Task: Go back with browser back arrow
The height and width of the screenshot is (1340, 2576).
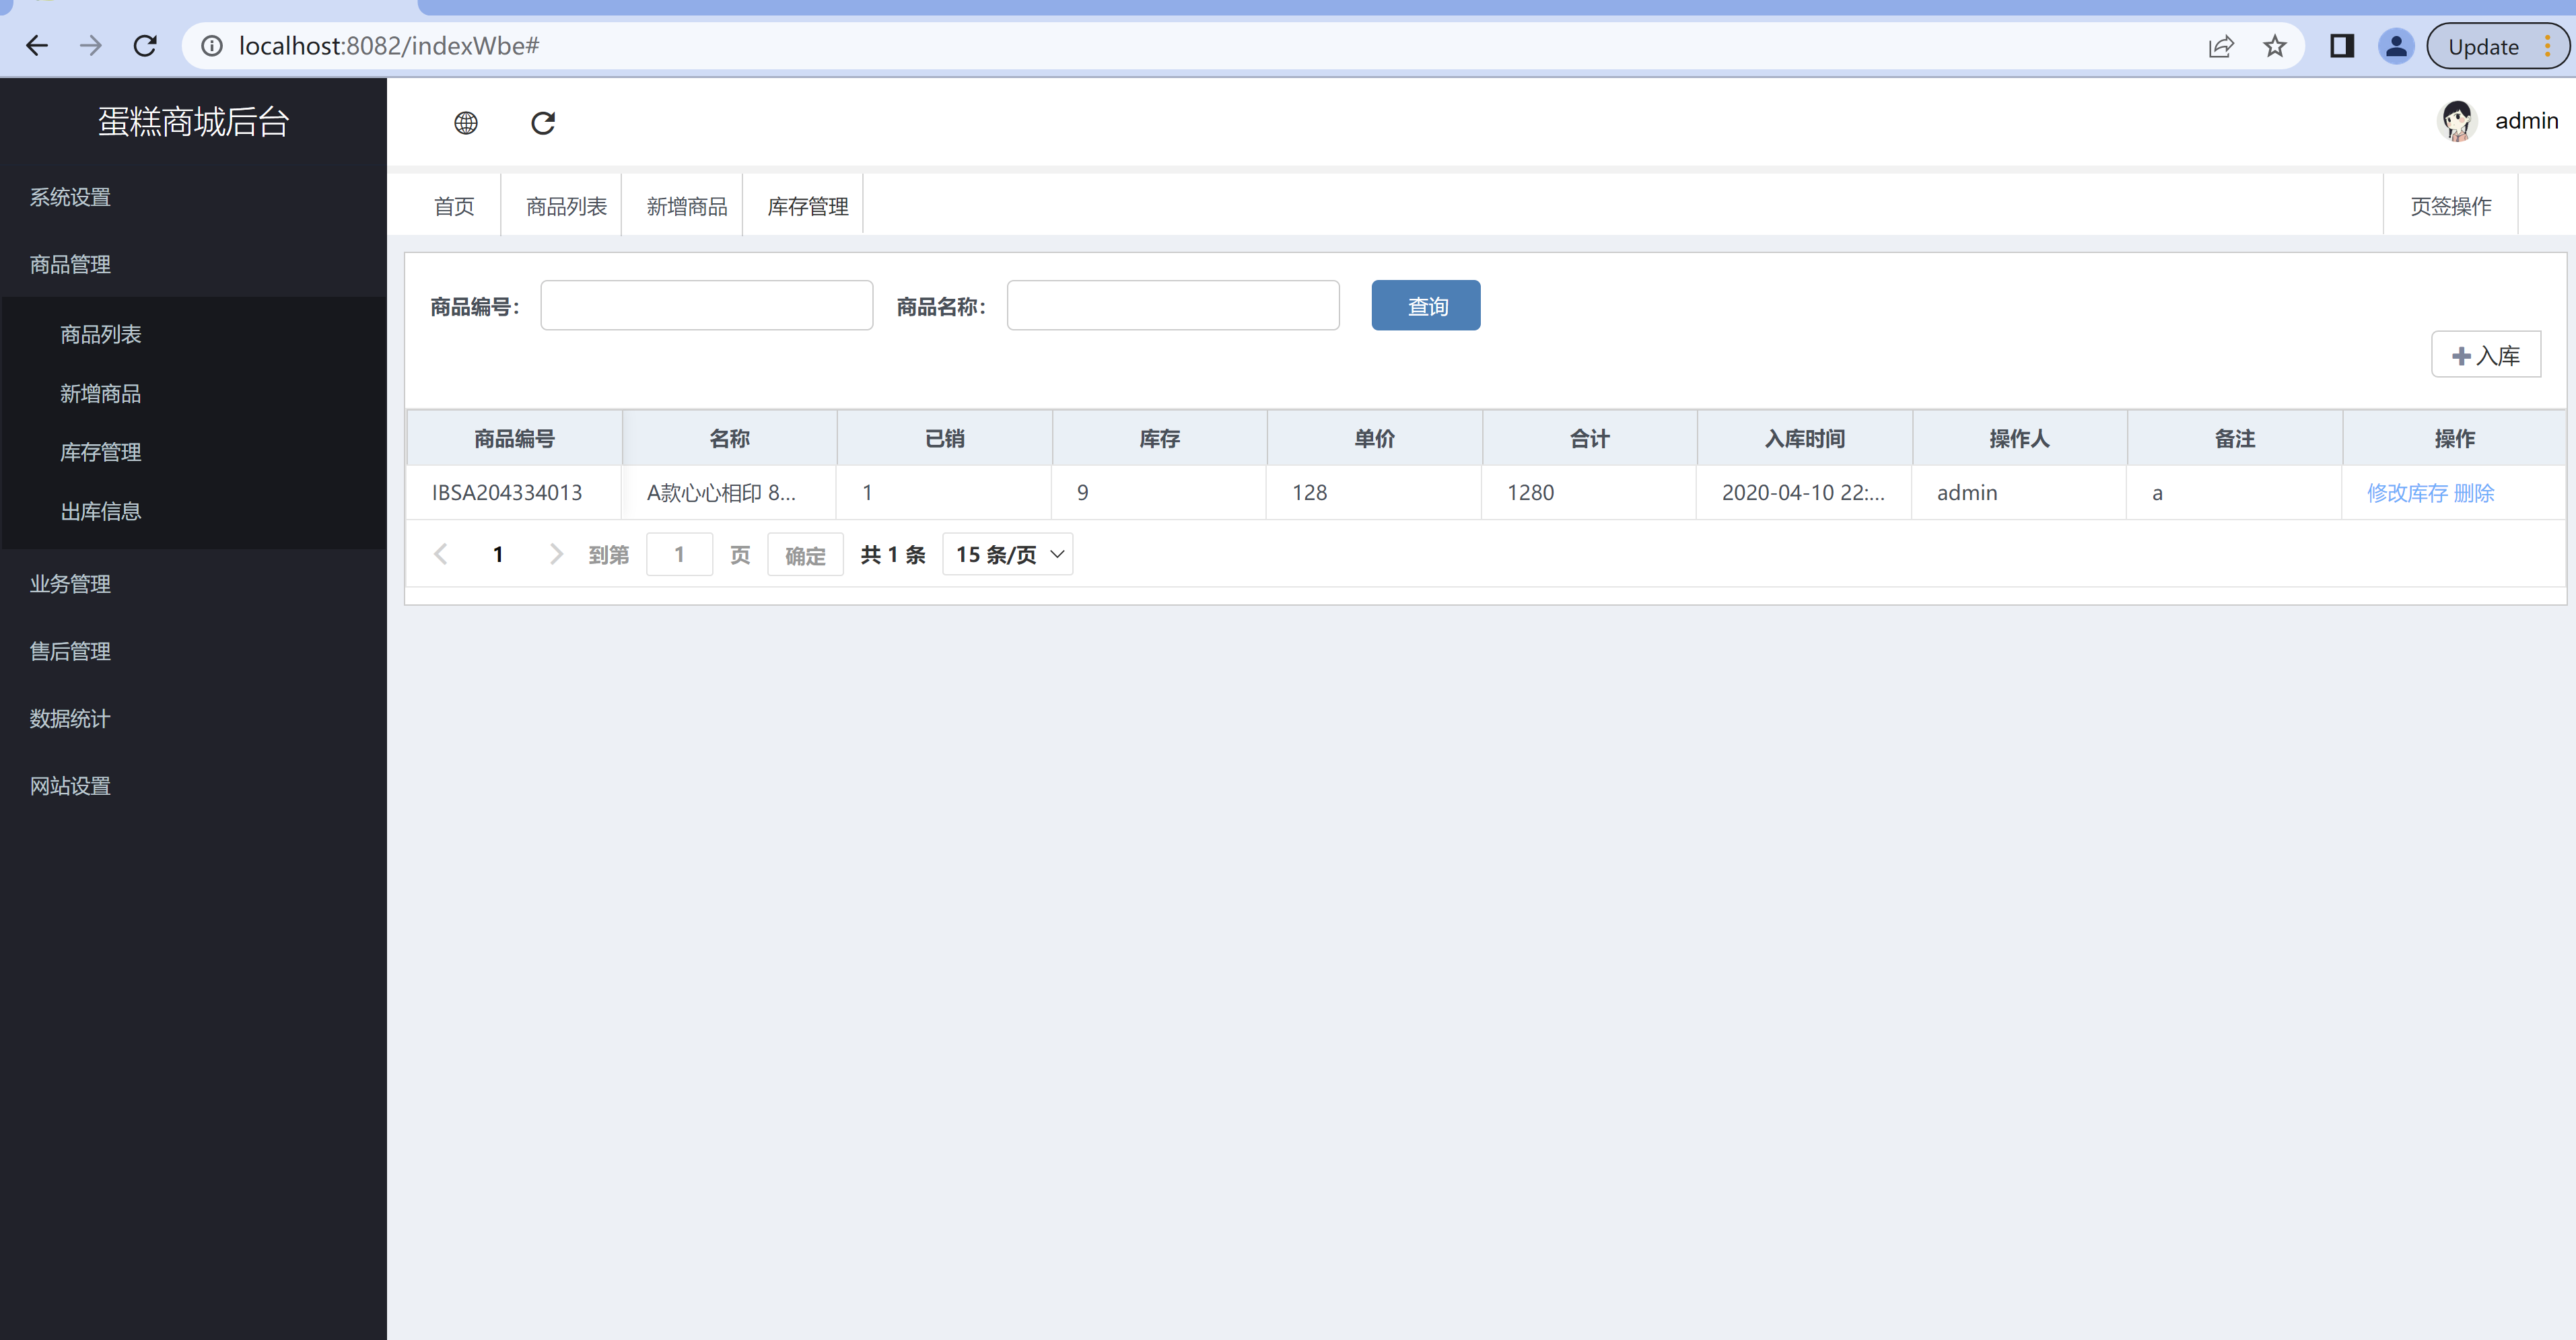Action: (37, 46)
